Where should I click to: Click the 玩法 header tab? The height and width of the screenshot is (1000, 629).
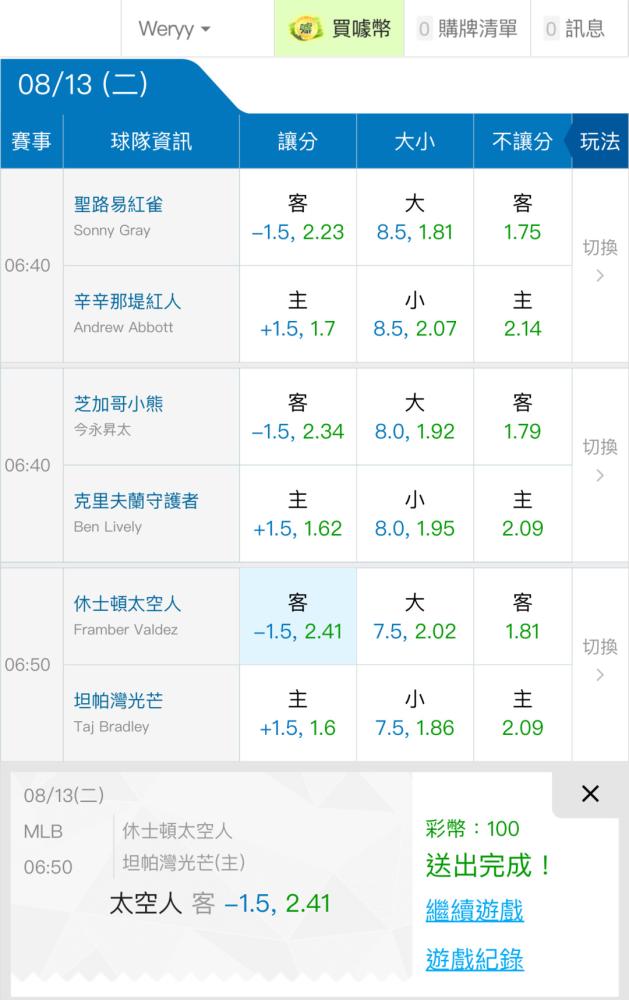pyautogui.click(x=599, y=141)
